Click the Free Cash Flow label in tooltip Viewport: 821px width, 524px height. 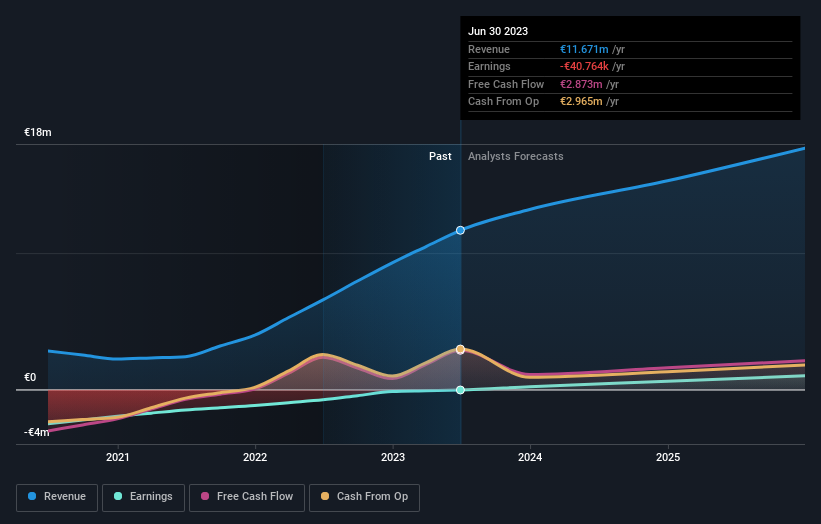pos(506,84)
